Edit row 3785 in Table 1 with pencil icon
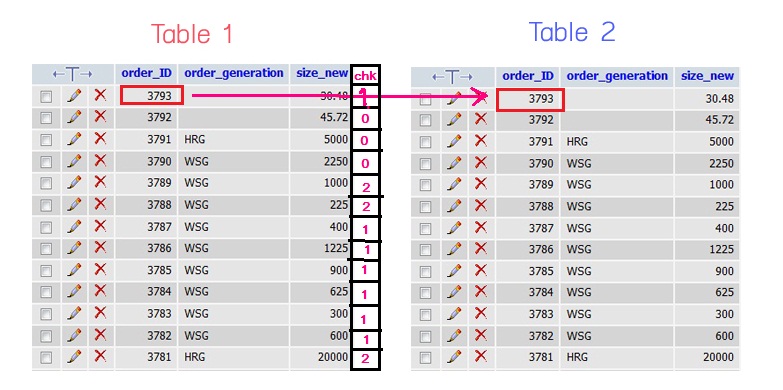The image size is (783, 390). [x=74, y=270]
